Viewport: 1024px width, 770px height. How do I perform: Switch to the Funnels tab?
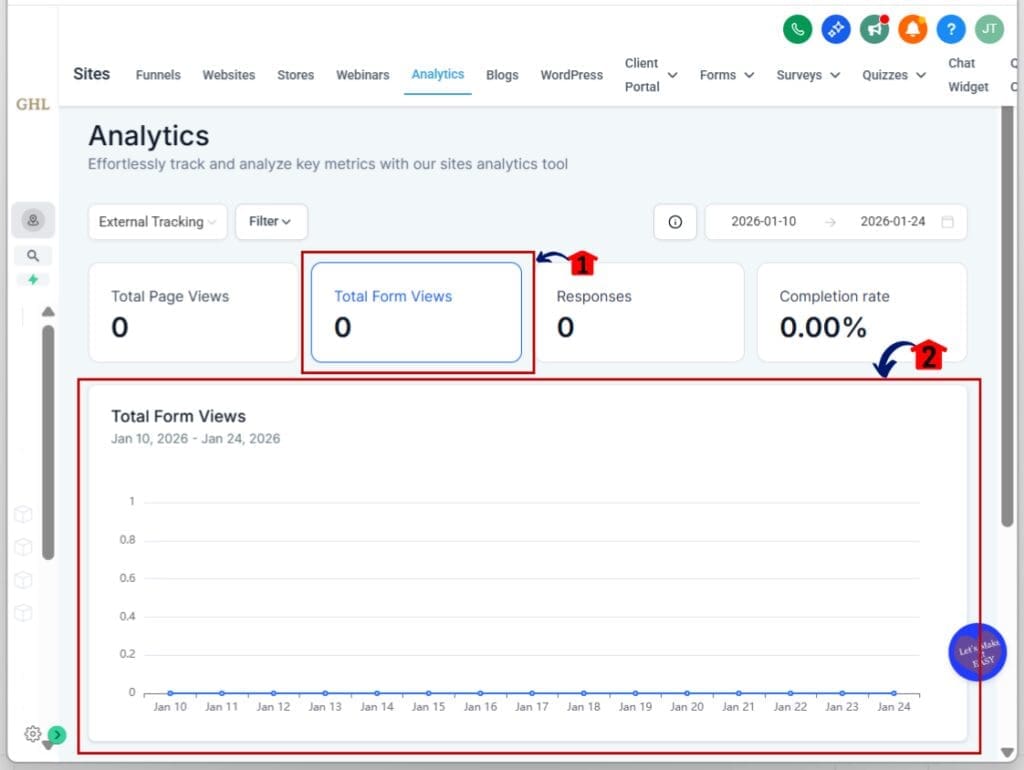[x=158, y=75]
